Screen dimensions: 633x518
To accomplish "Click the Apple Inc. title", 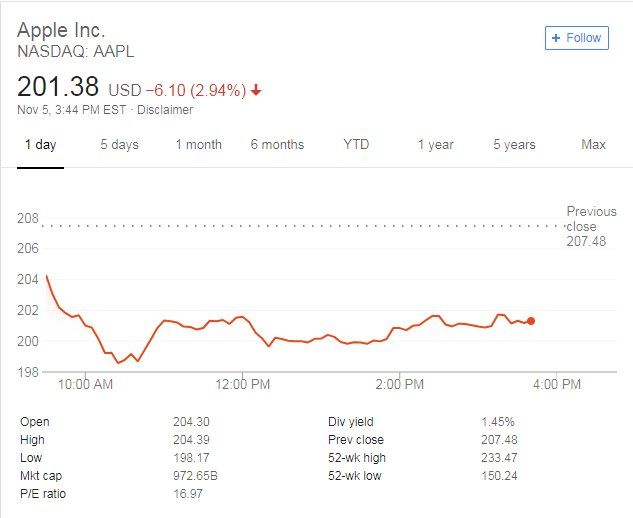I will point(61,29).
